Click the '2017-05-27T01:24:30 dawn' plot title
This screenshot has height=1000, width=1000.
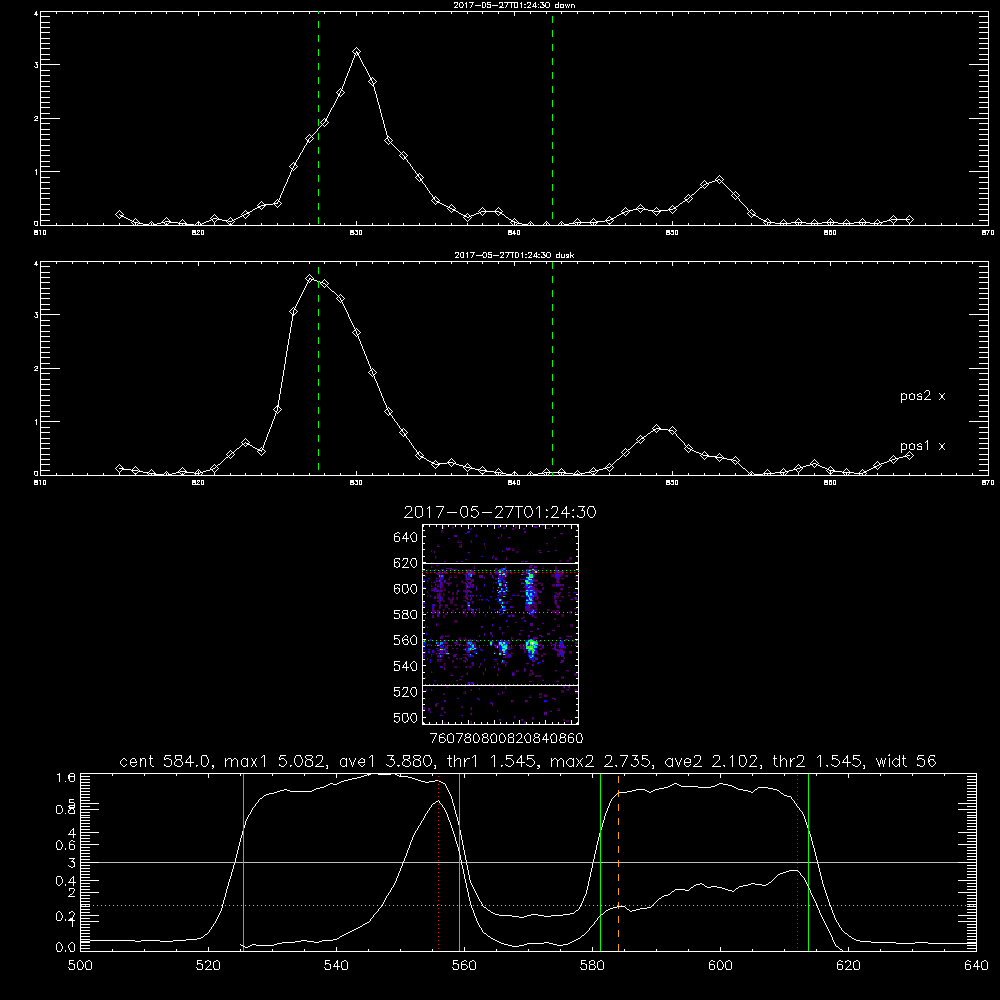pyautogui.click(x=514, y=5)
